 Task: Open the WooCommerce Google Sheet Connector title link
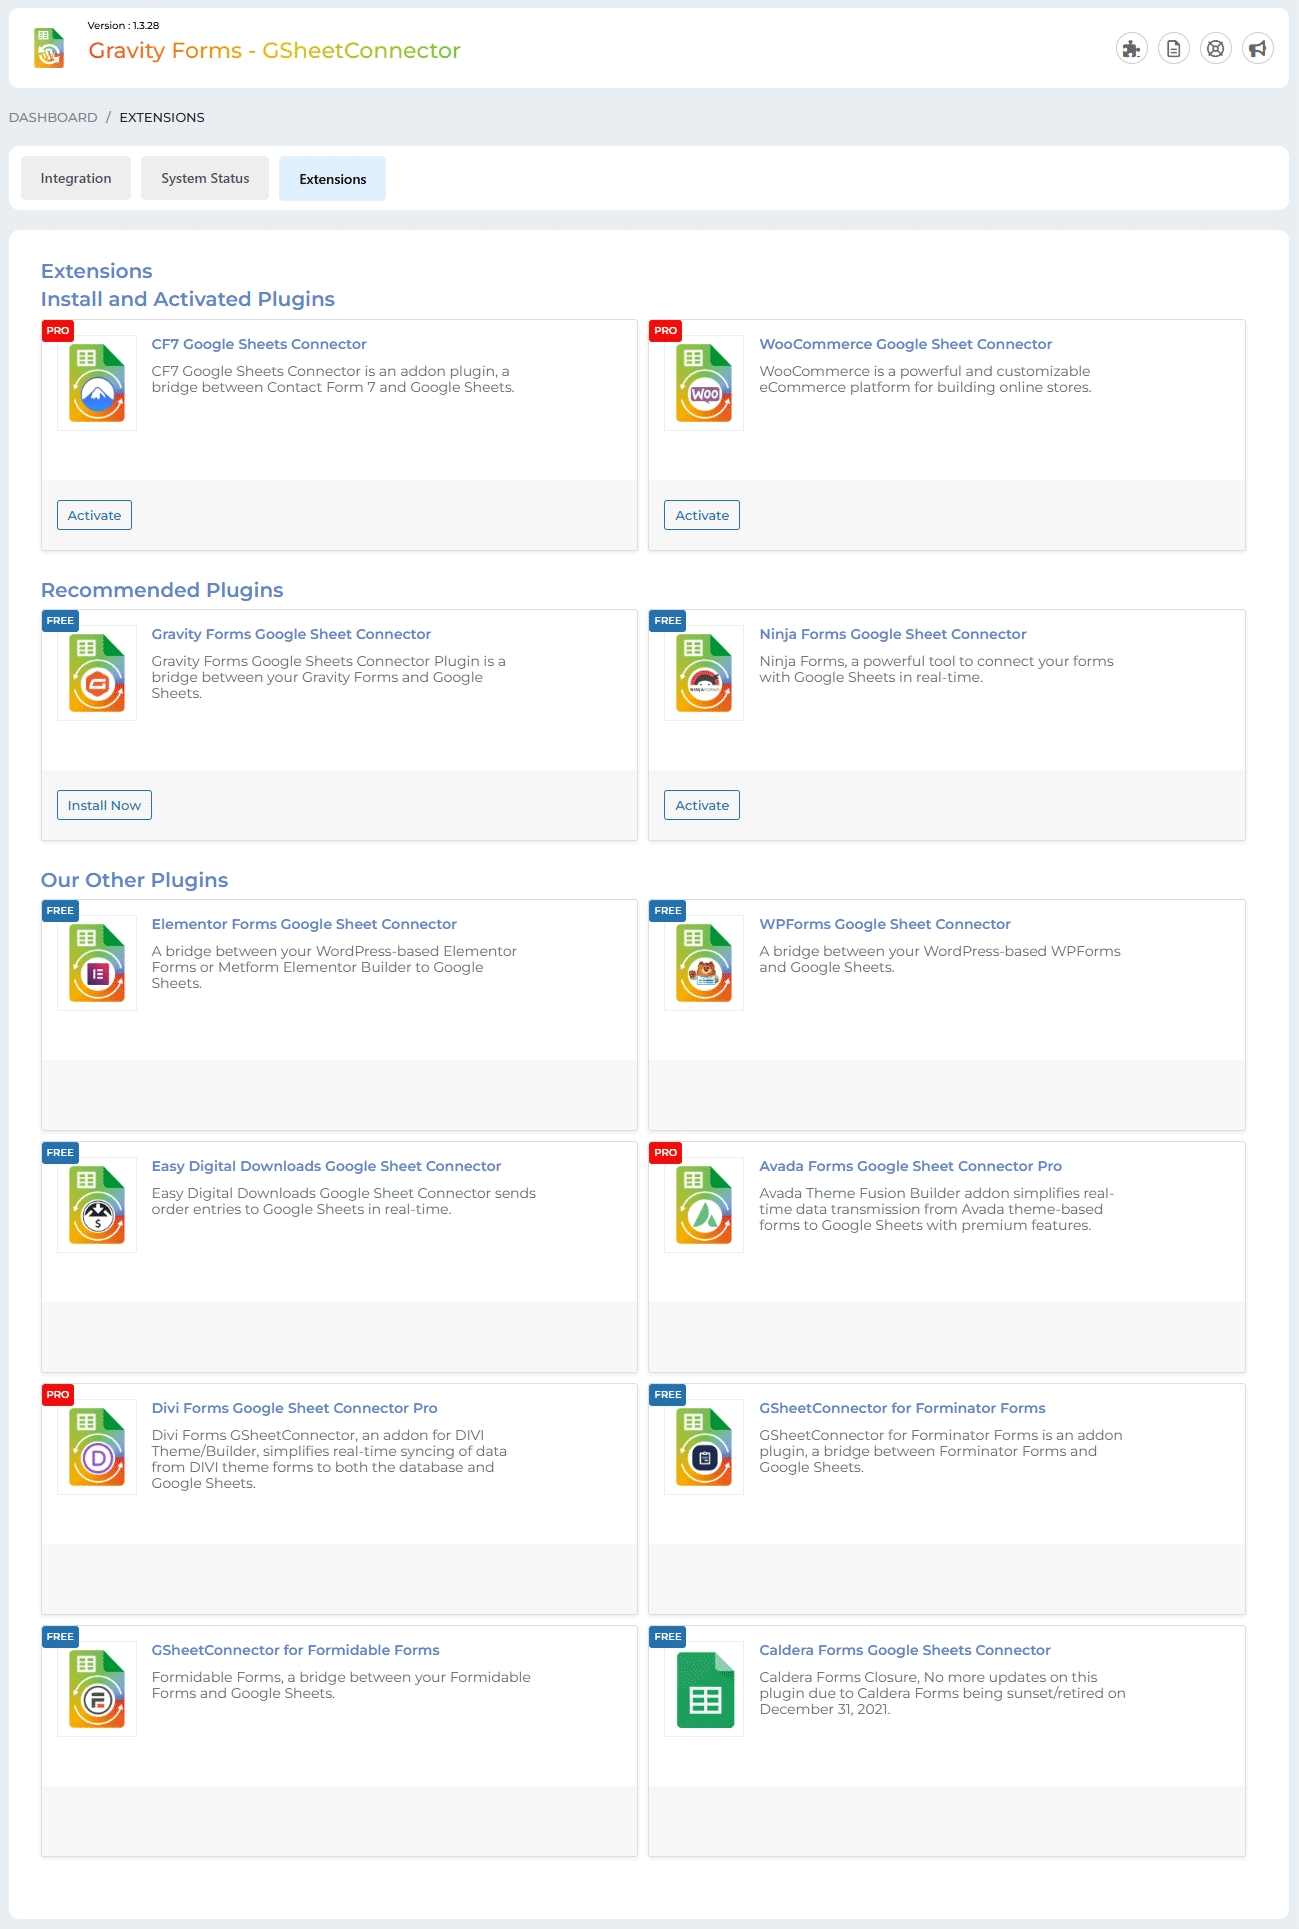(x=906, y=344)
